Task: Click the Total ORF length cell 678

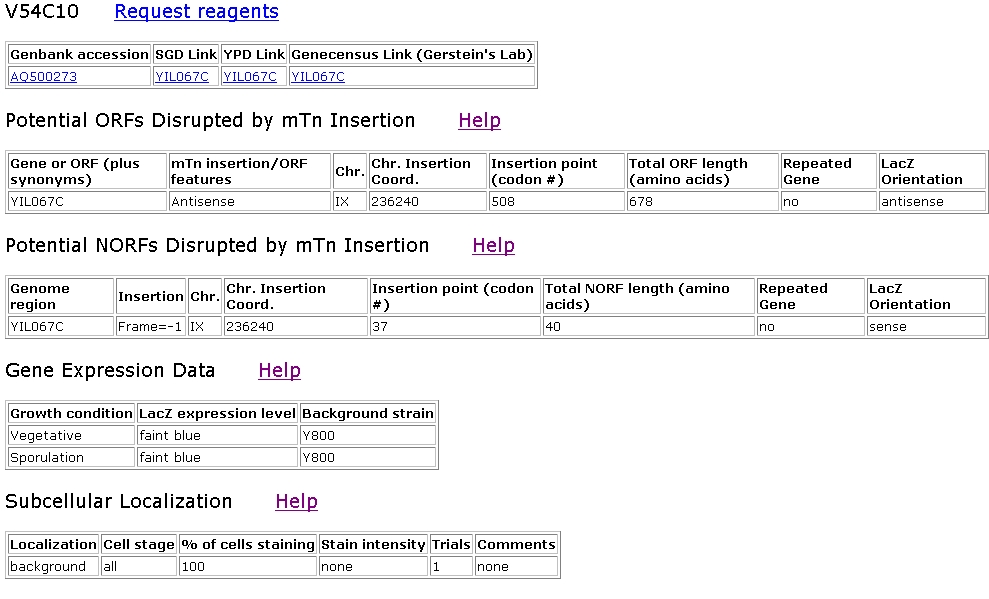Action: [703, 201]
